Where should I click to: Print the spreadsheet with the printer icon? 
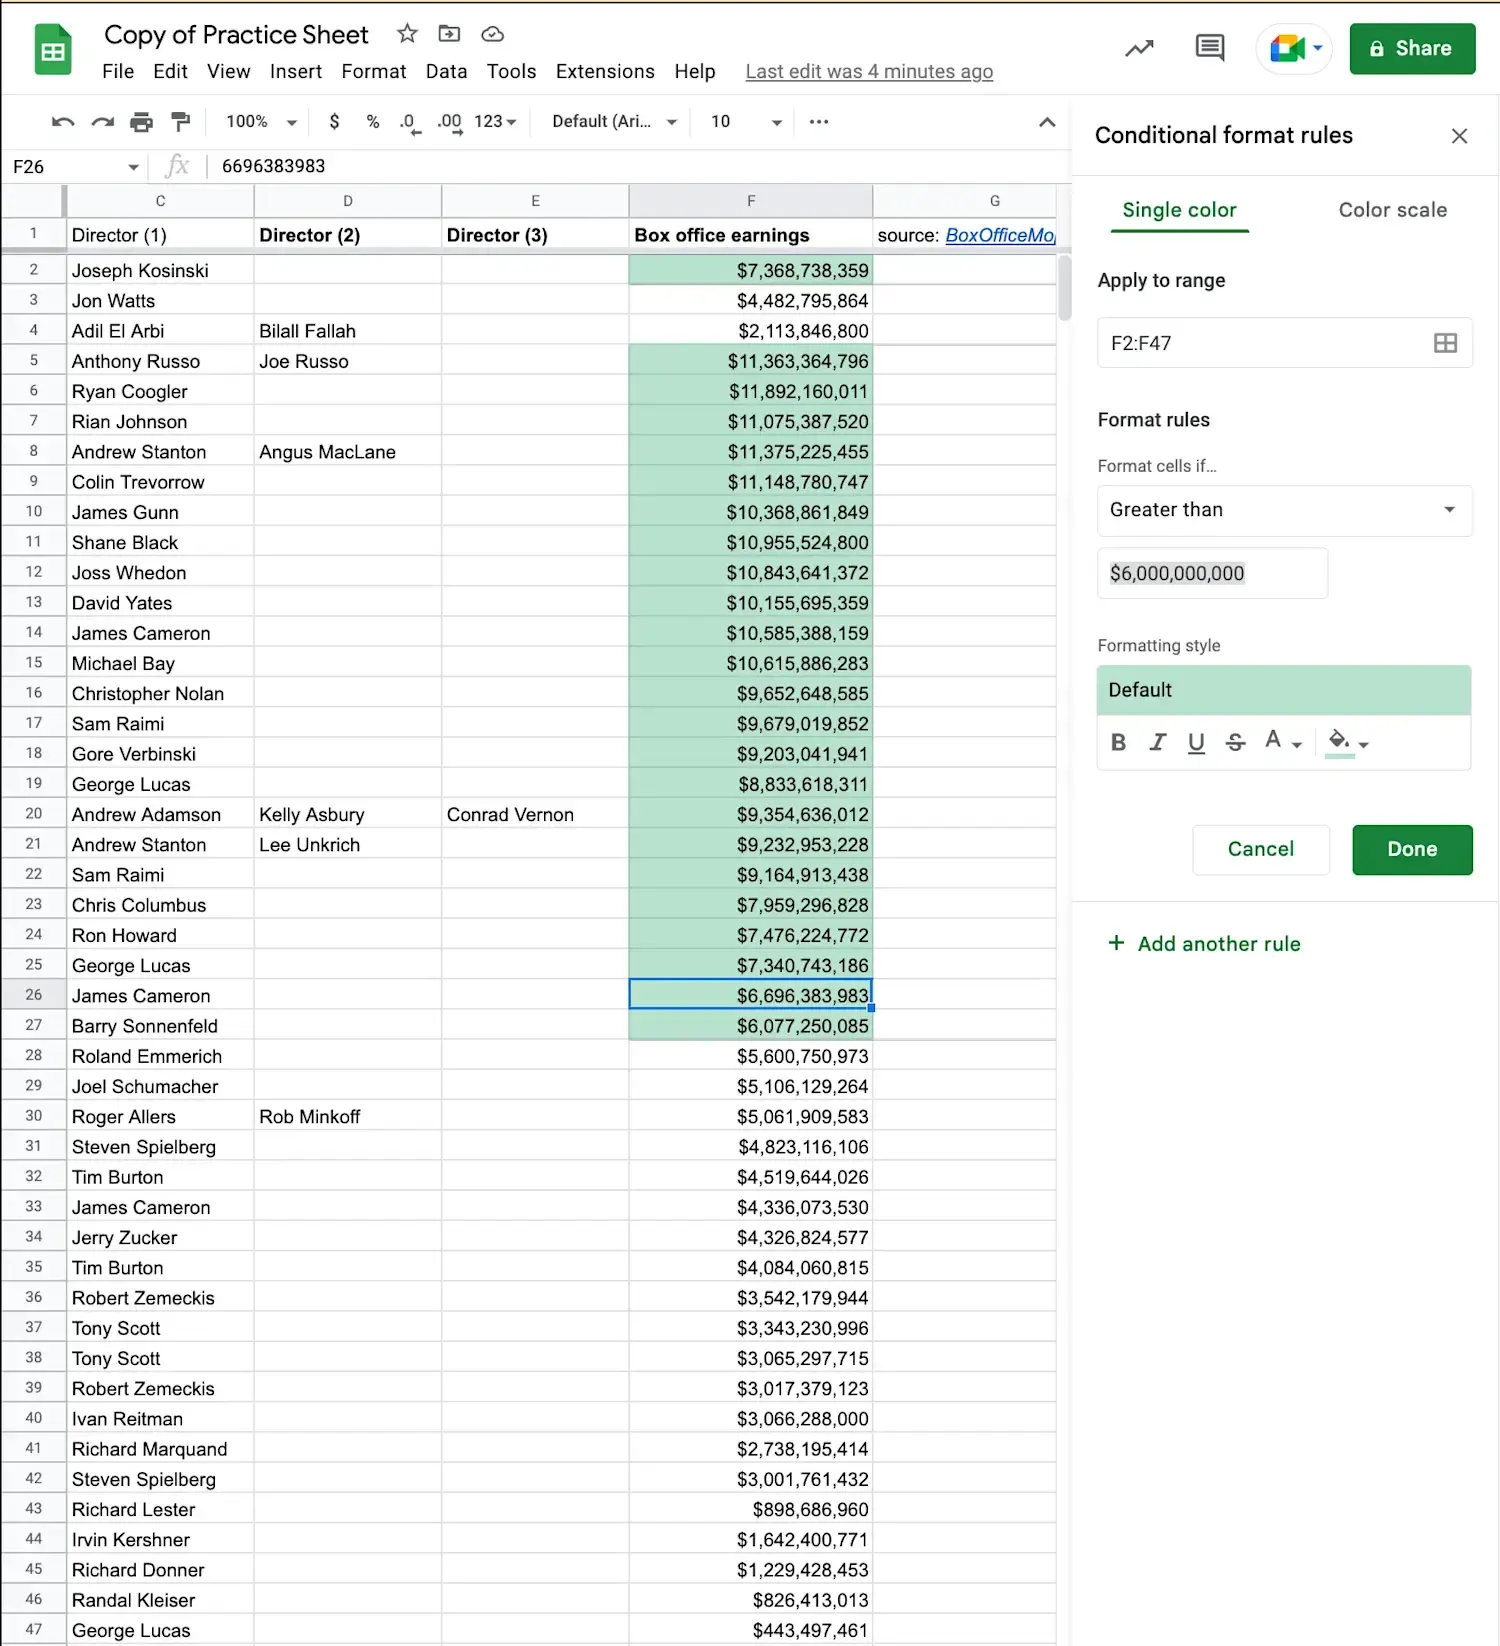pos(142,122)
